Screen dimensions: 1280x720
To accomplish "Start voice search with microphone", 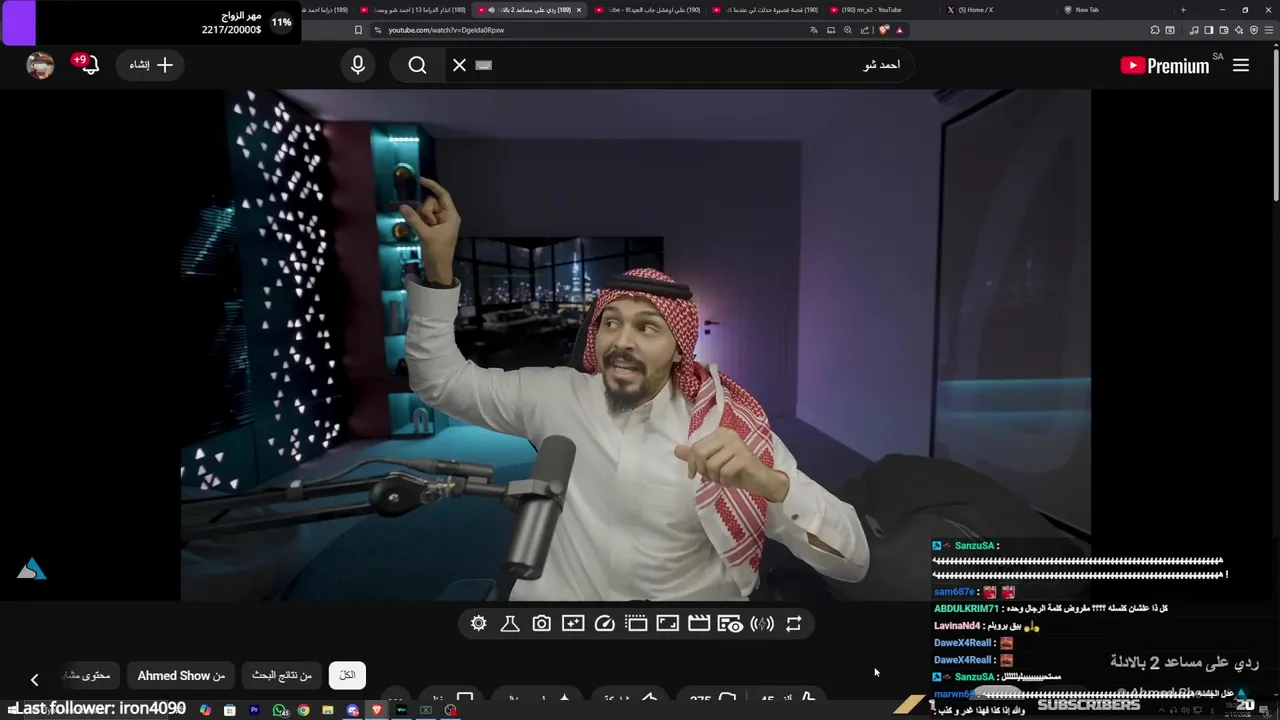I will [358, 65].
